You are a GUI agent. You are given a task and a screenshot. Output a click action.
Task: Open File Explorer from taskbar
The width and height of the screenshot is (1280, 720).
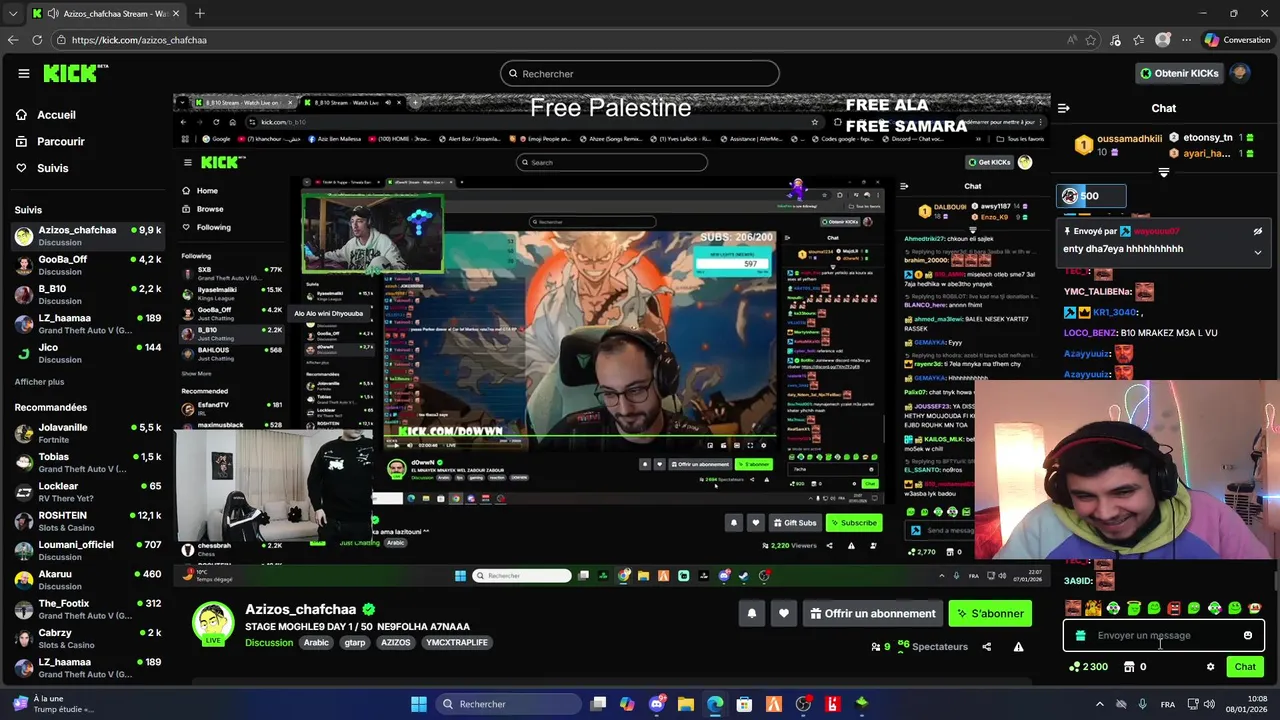(x=686, y=704)
